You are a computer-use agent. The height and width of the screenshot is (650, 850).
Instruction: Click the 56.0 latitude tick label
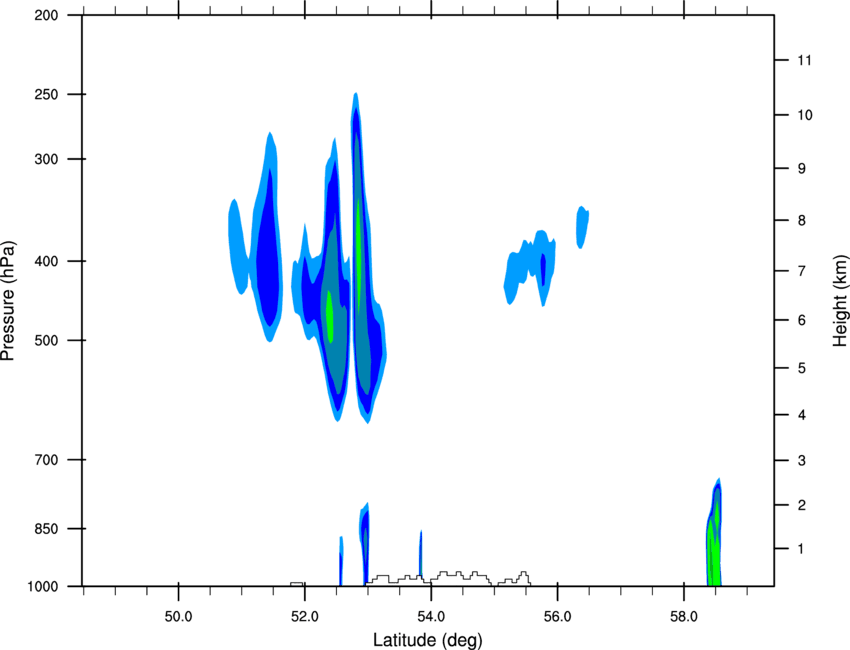coord(558,617)
